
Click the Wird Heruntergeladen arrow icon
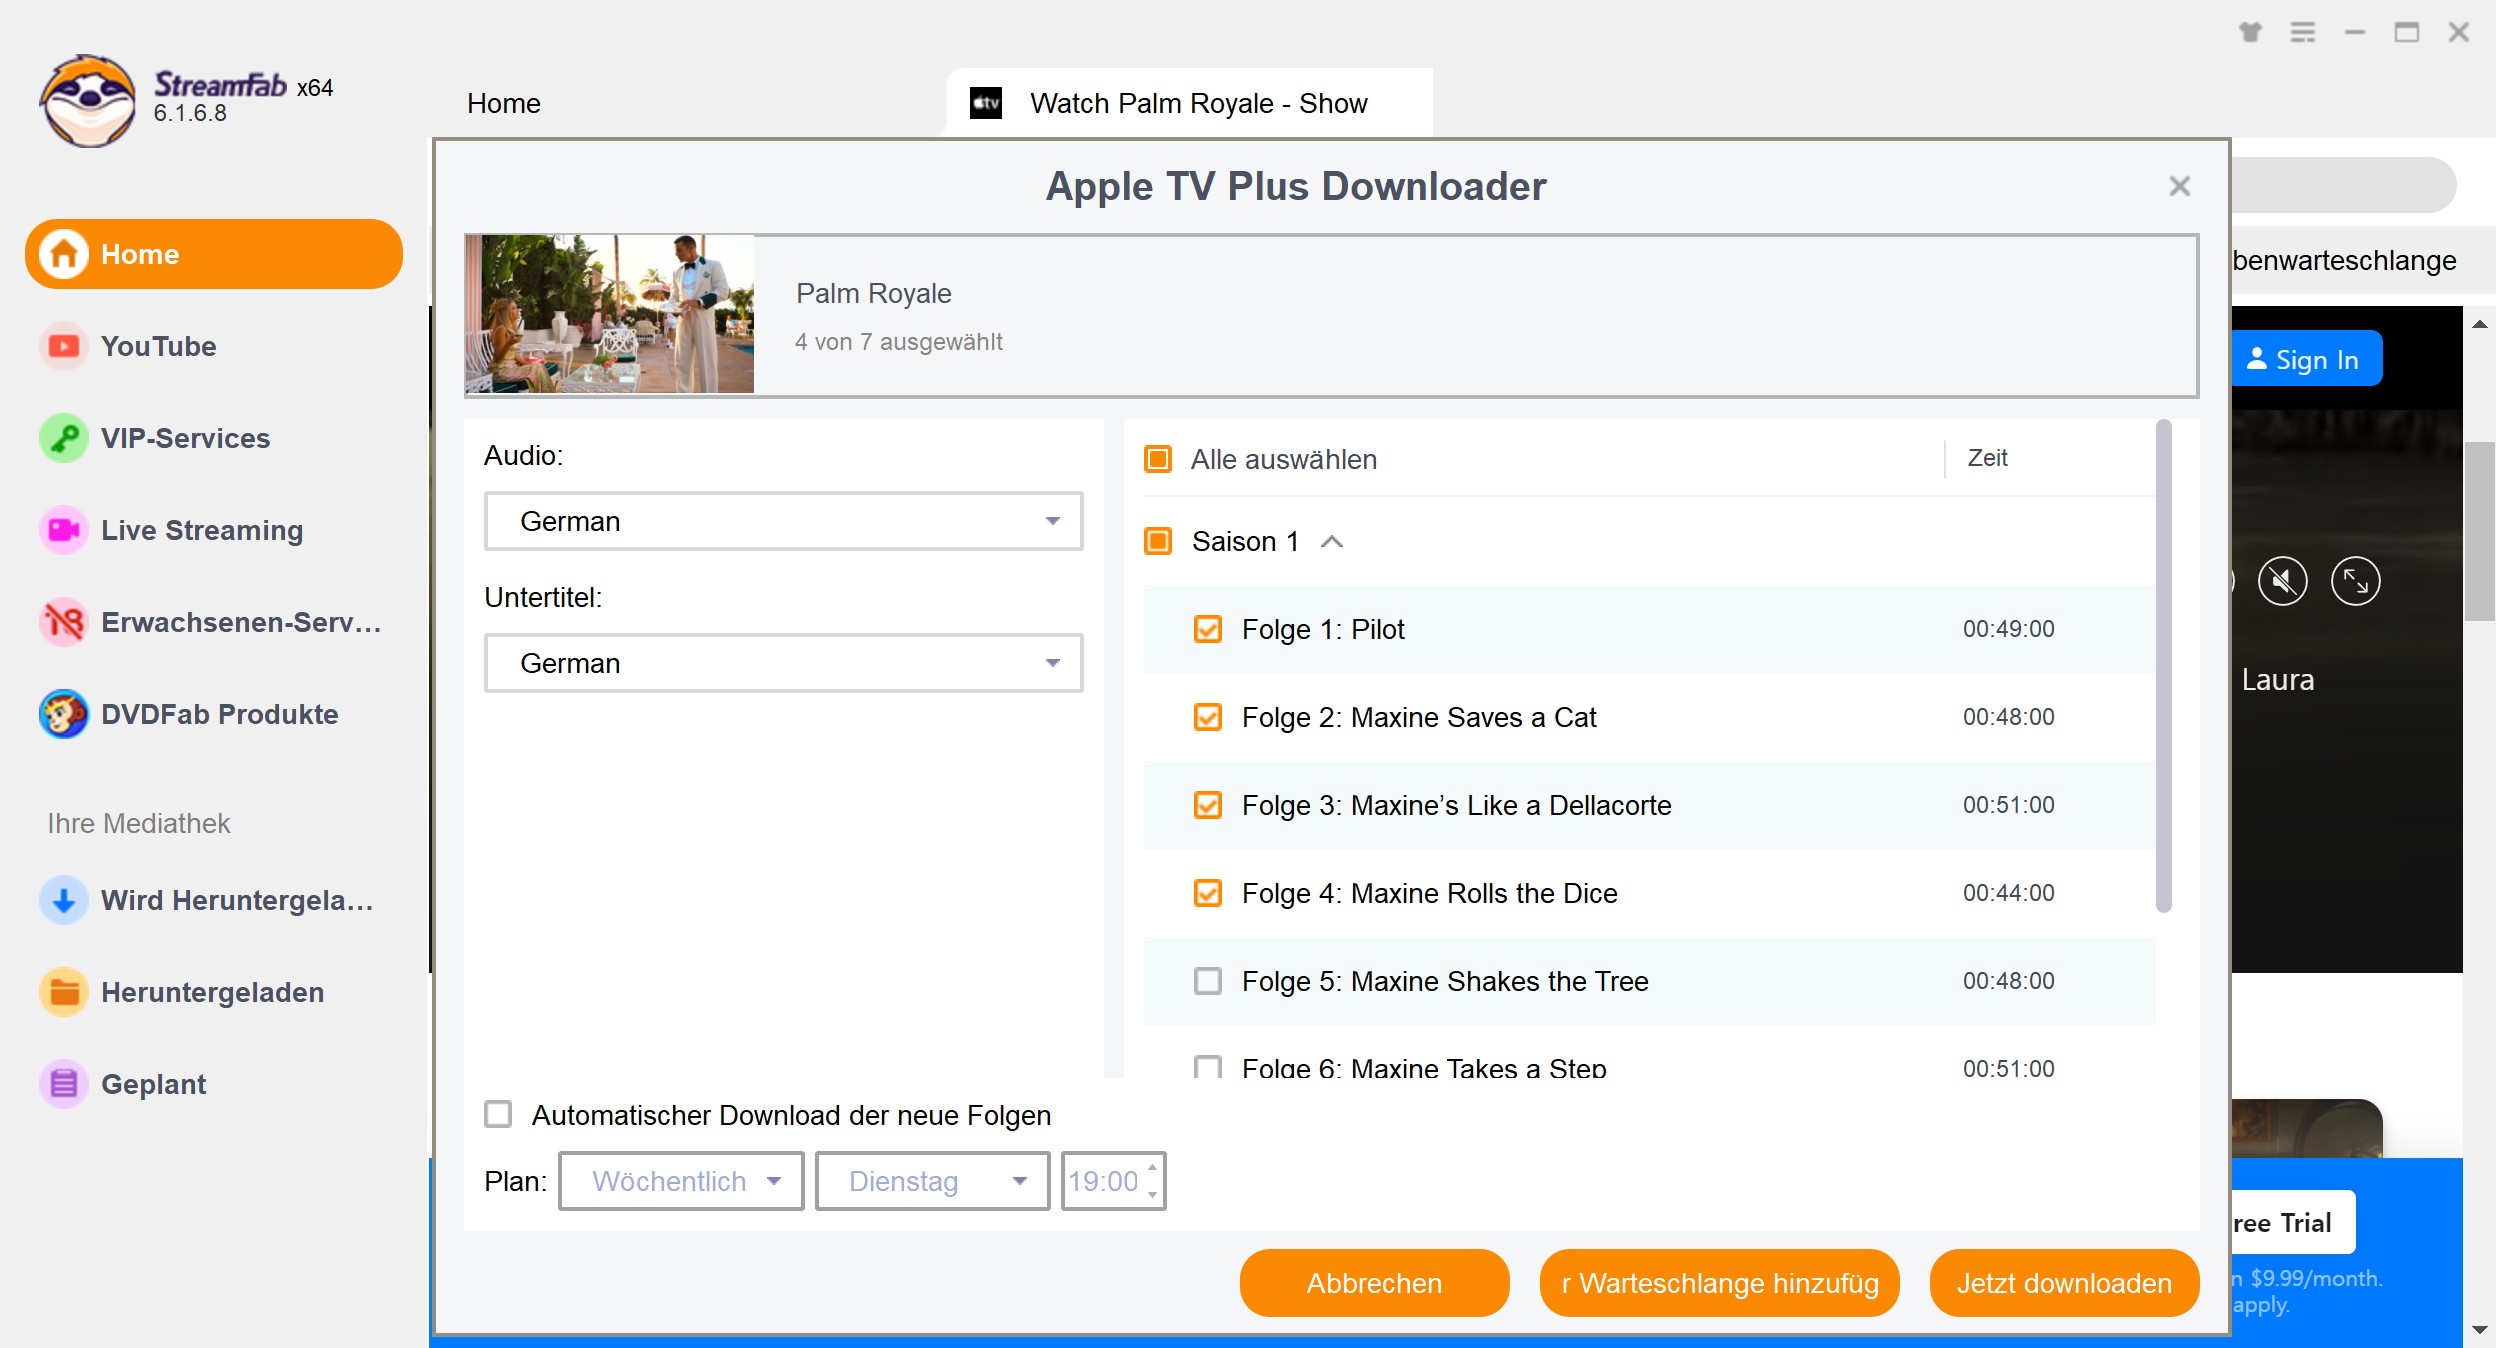click(x=64, y=900)
